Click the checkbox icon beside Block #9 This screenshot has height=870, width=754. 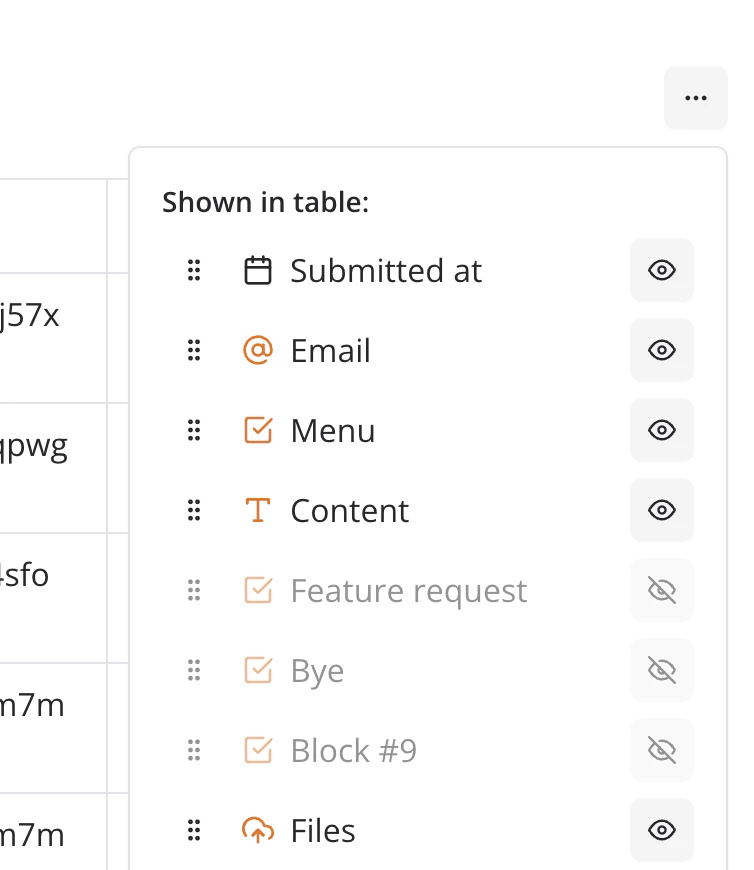pos(258,750)
